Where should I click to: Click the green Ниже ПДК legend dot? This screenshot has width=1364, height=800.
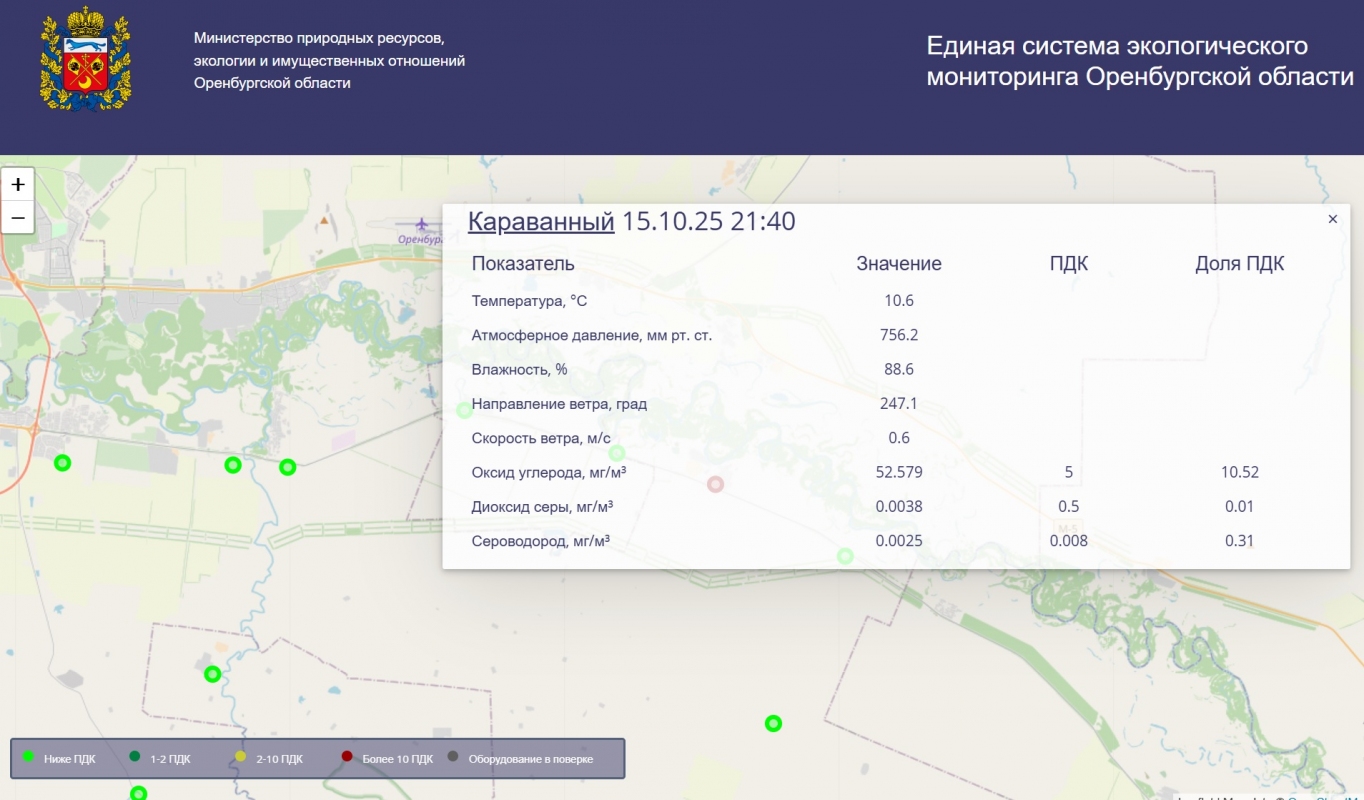tap(28, 757)
